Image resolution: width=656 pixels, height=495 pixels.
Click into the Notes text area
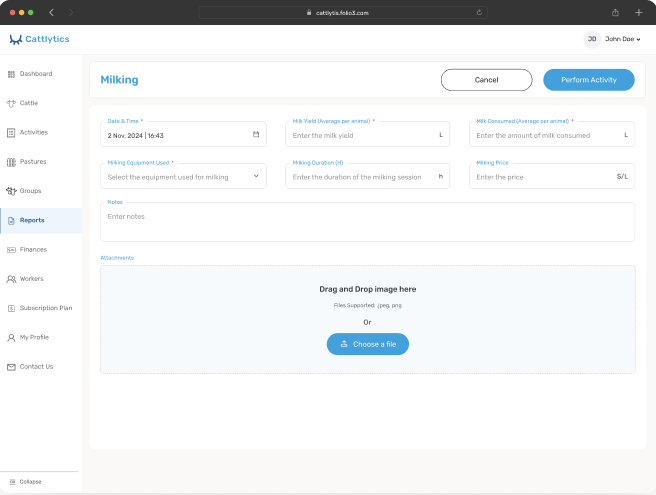coord(367,223)
